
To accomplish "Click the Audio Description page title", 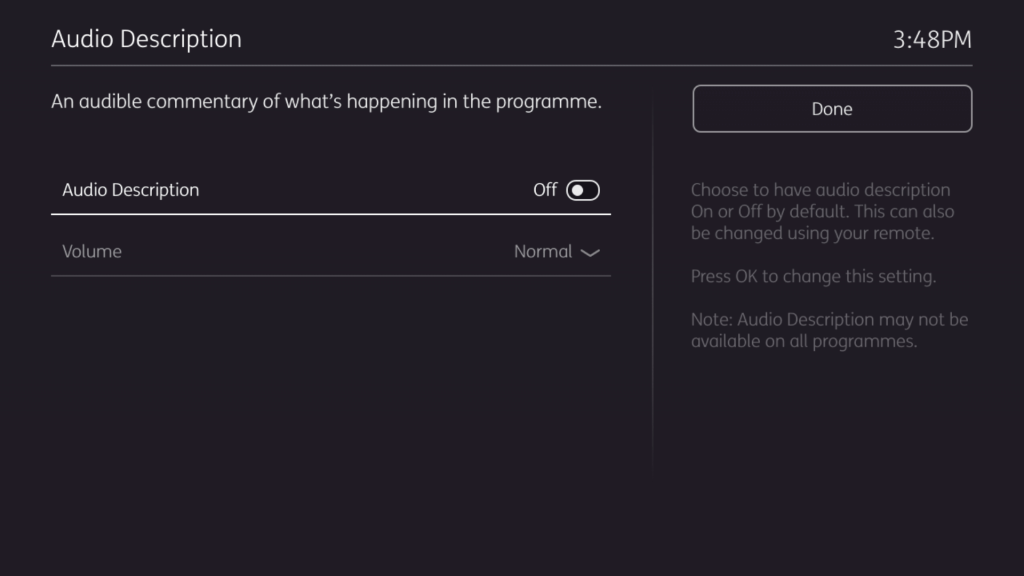I will [x=146, y=40].
